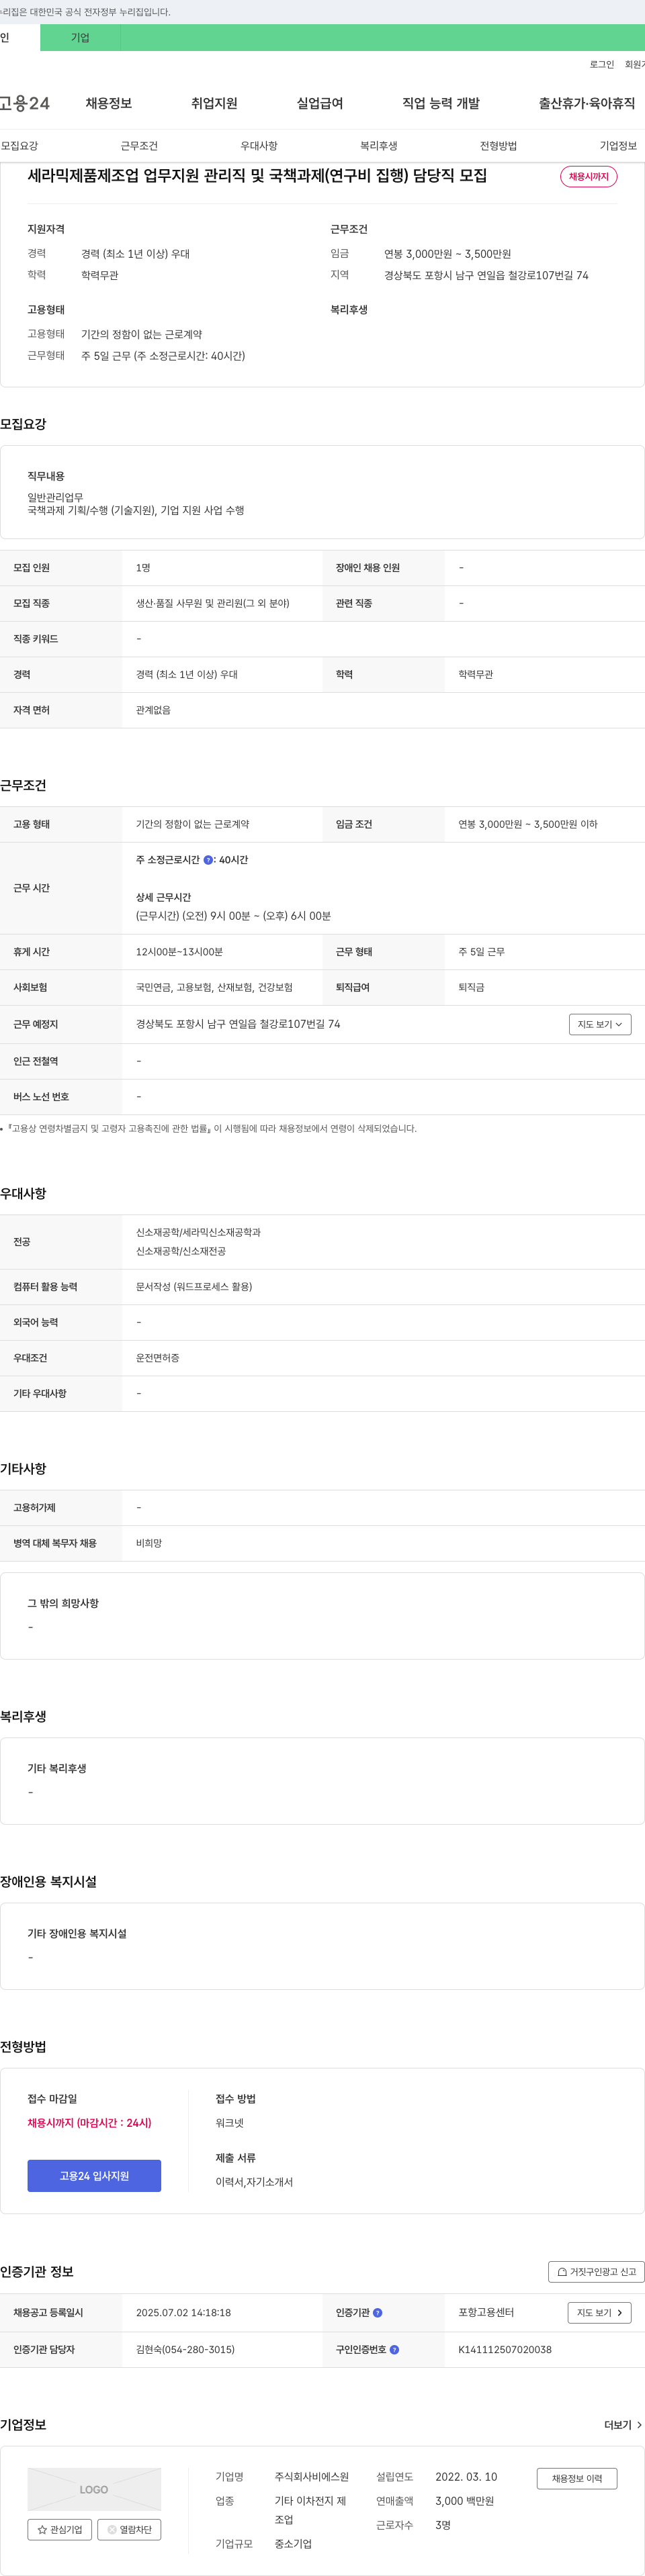Image resolution: width=645 pixels, height=2576 pixels.
Task: Click the help icon beside 구인인증번호
Action: coord(394,2350)
